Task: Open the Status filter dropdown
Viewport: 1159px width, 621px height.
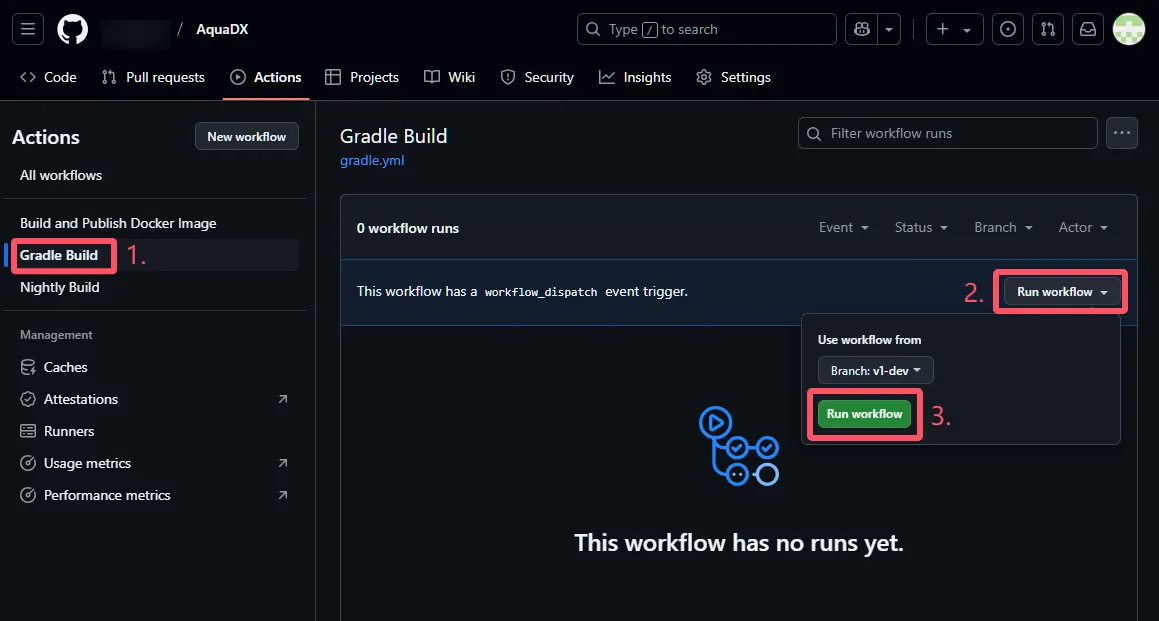Action: coord(920,228)
